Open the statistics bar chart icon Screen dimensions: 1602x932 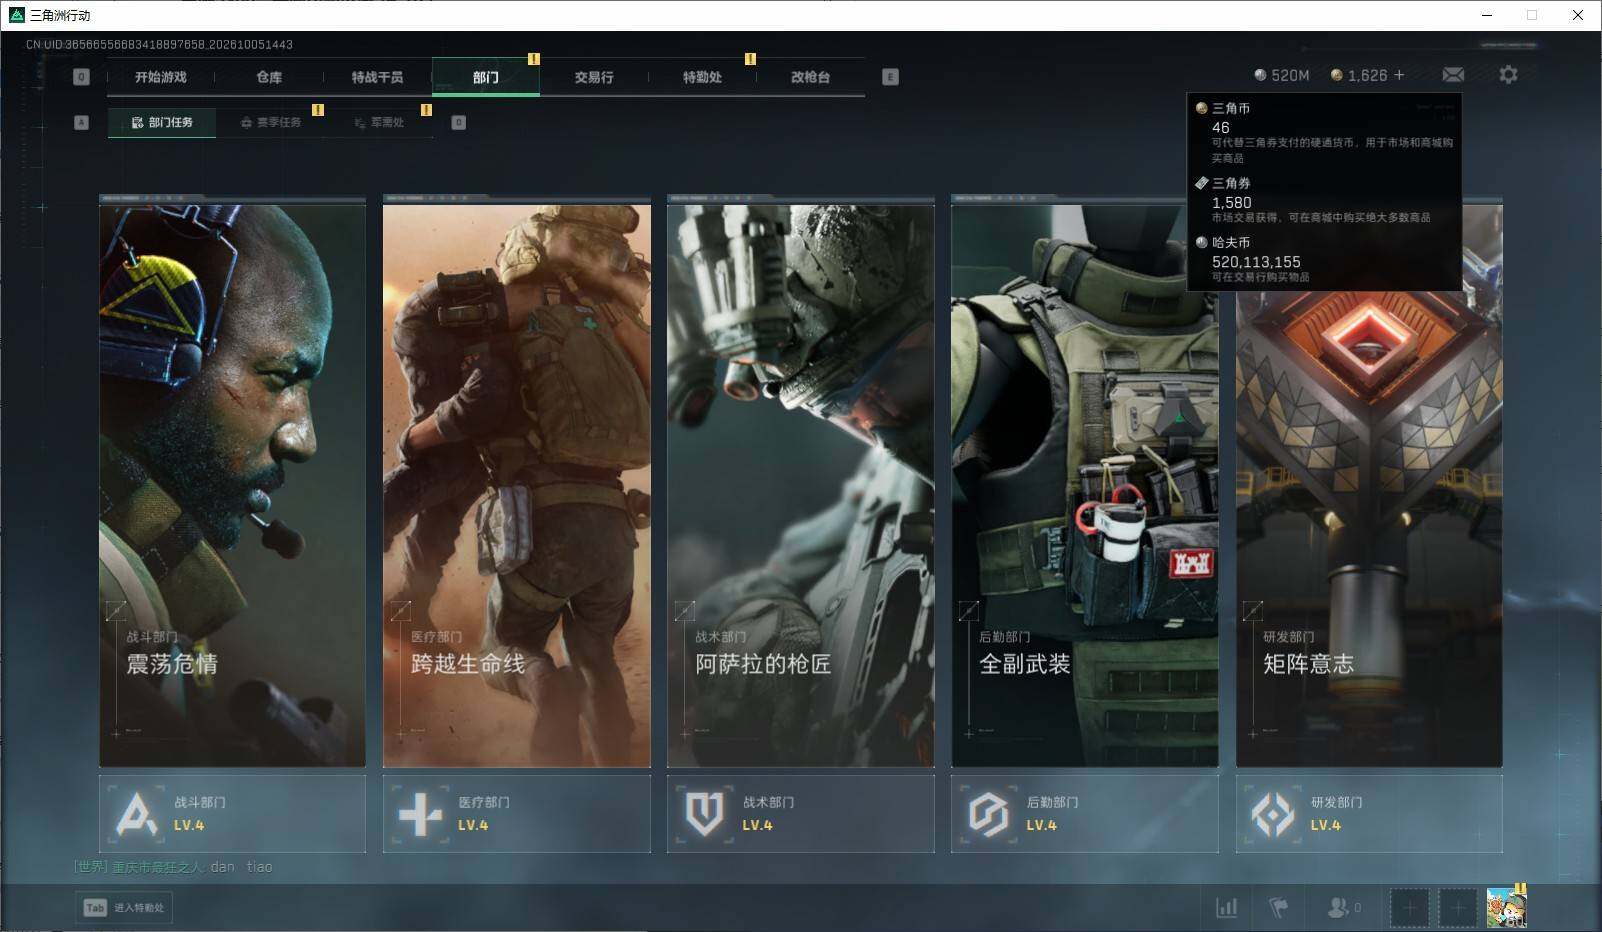point(1226,908)
